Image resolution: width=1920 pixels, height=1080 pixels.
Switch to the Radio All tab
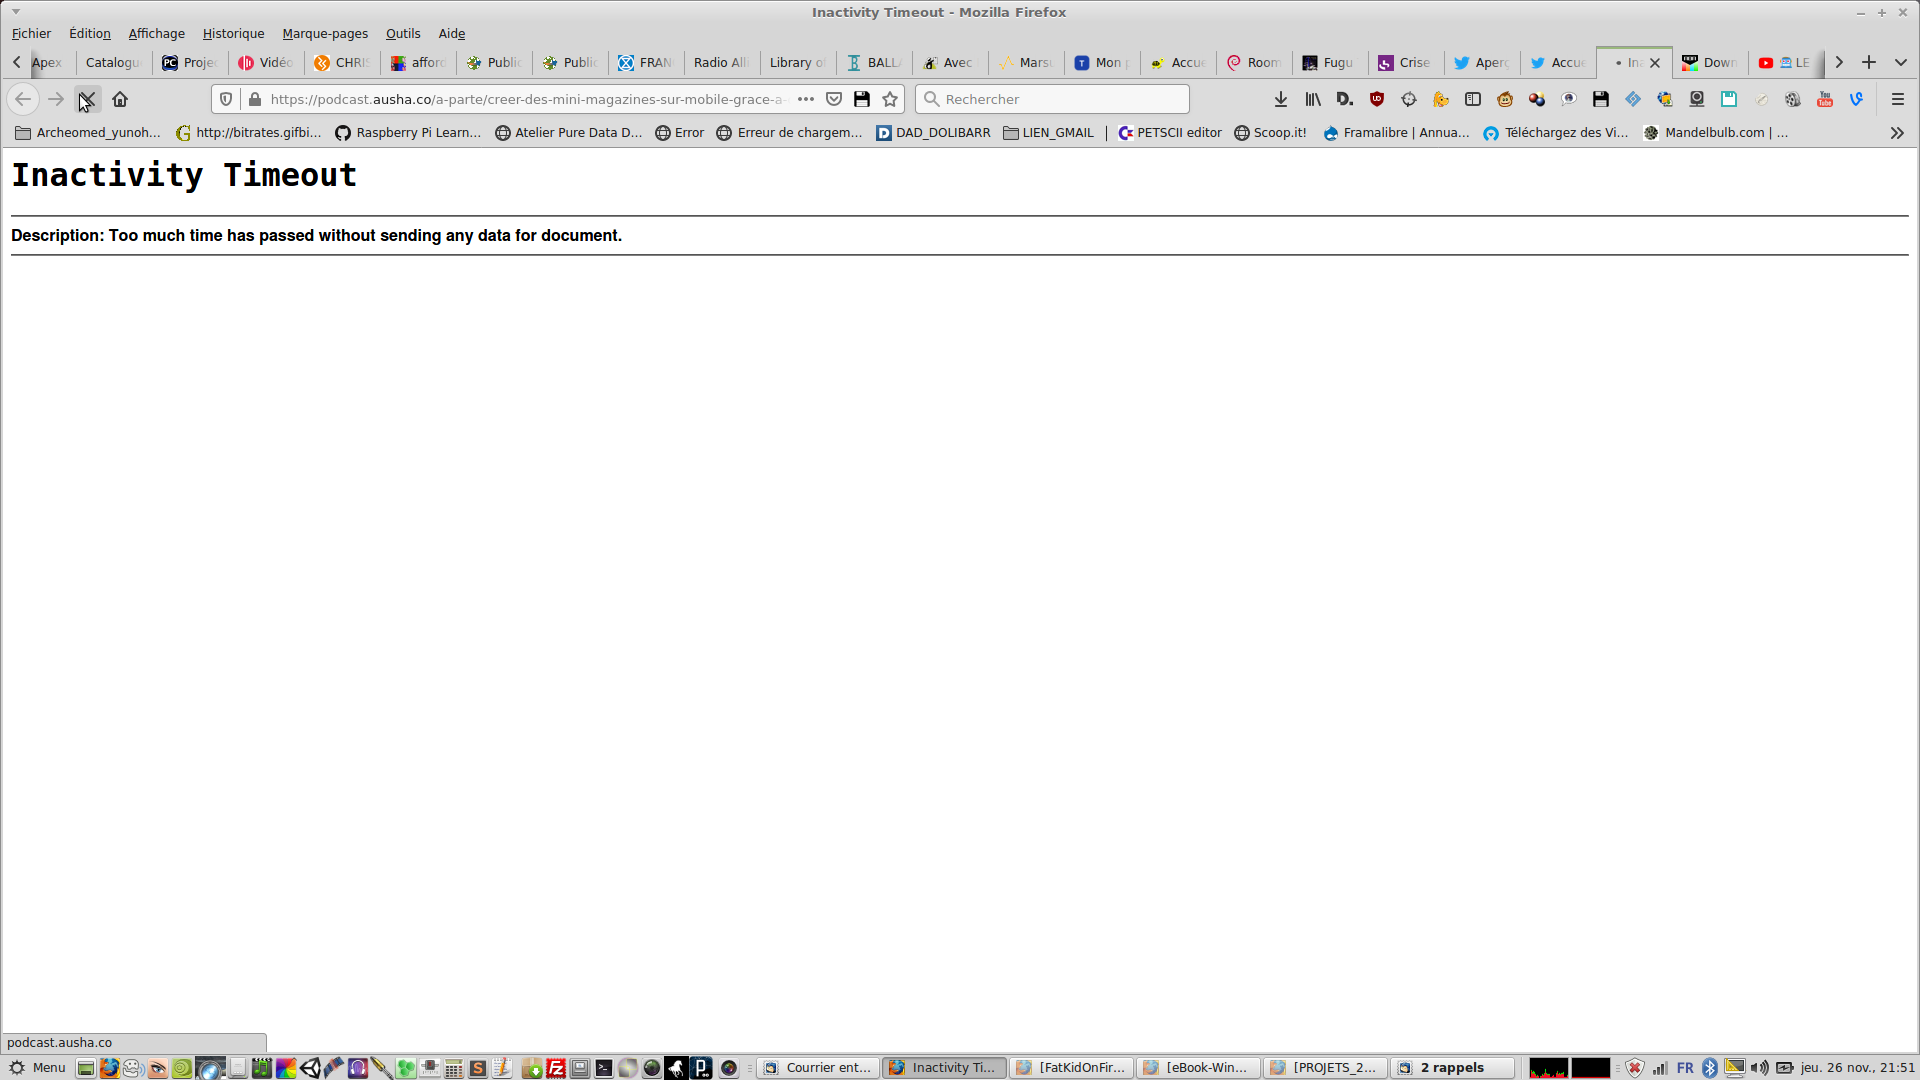(720, 62)
